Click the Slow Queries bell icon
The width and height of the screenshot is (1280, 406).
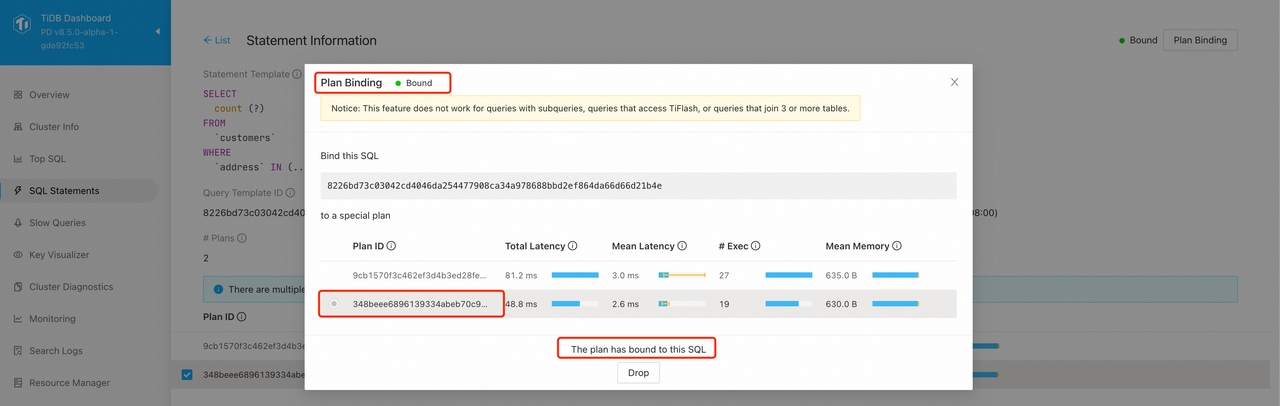[x=18, y=223]
